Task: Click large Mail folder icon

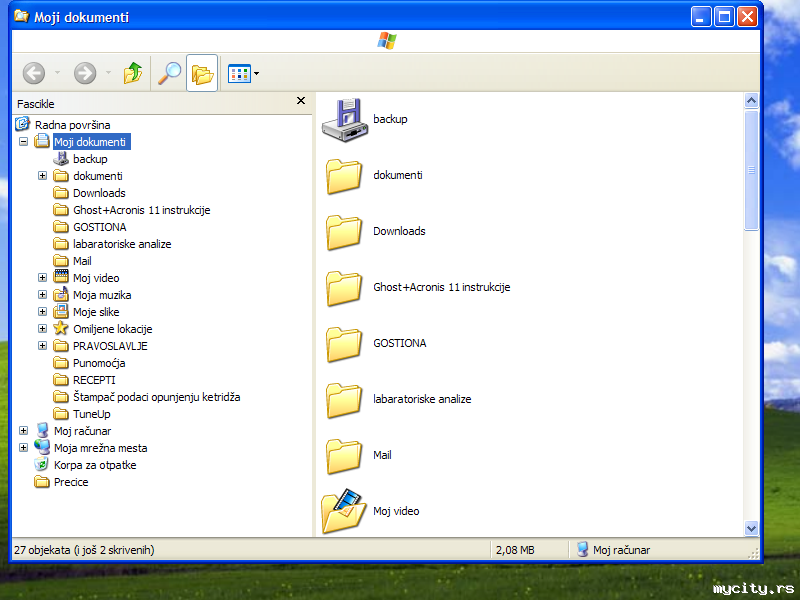Action: [344, 457]
